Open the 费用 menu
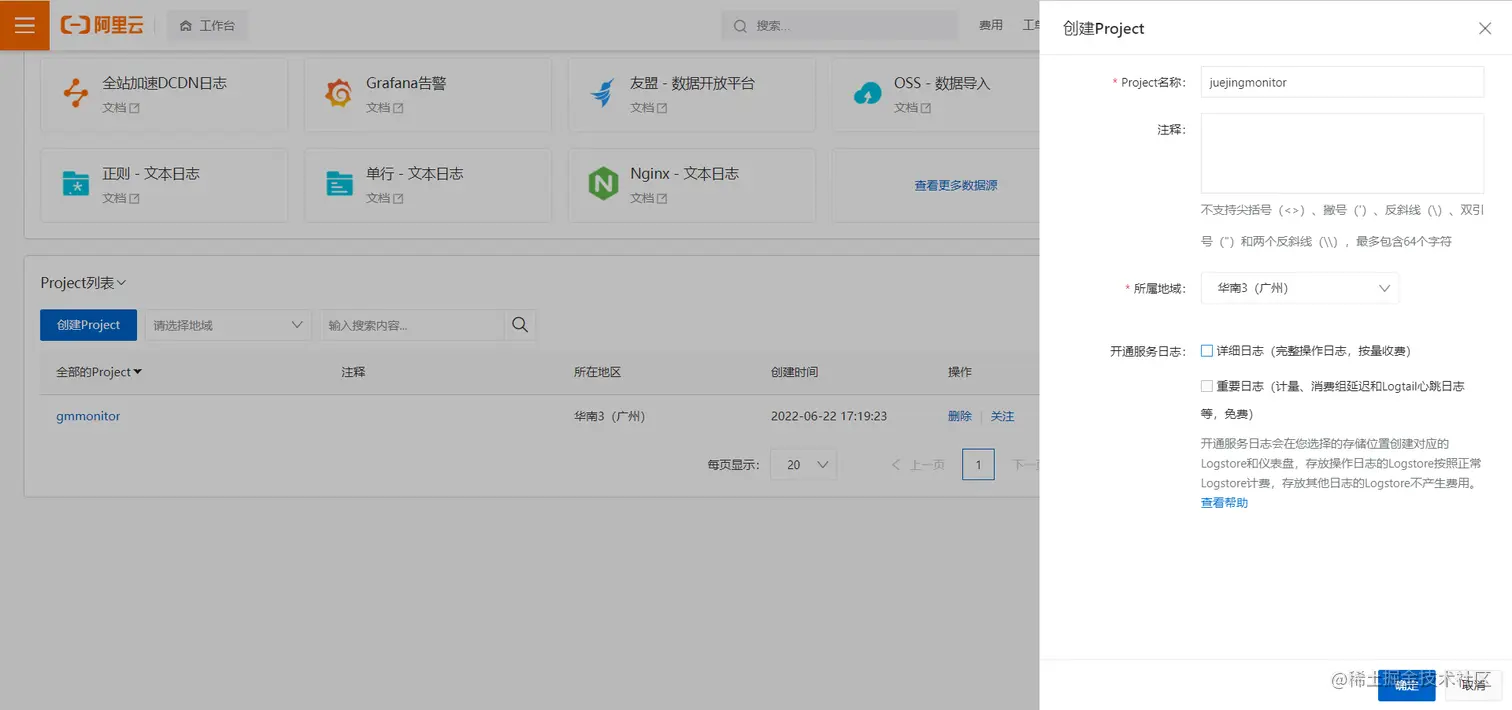The image size is (1512, 710). [x=990, y=25]
